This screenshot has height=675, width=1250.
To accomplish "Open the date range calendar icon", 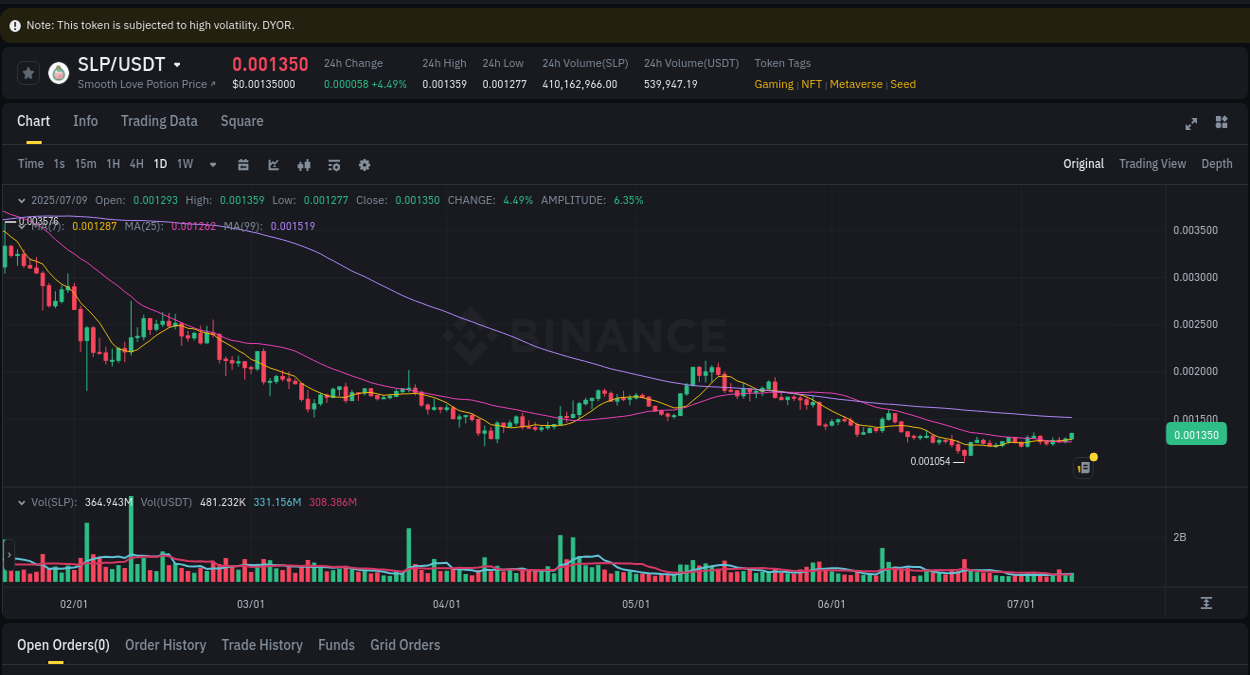I will 243,164.
